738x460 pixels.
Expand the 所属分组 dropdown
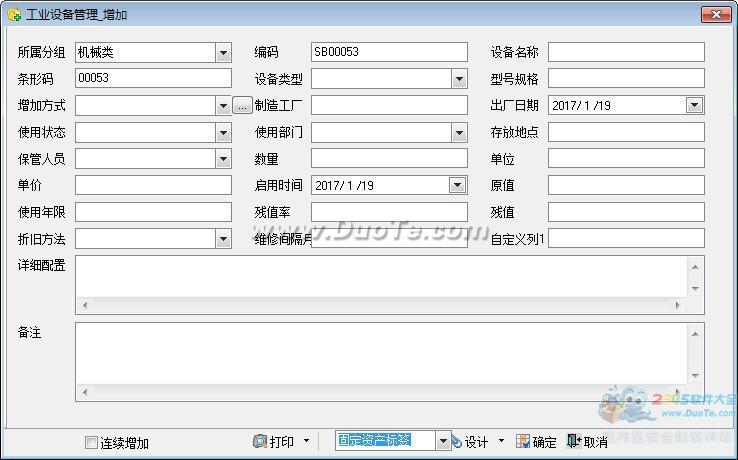[x=223, y=52]
